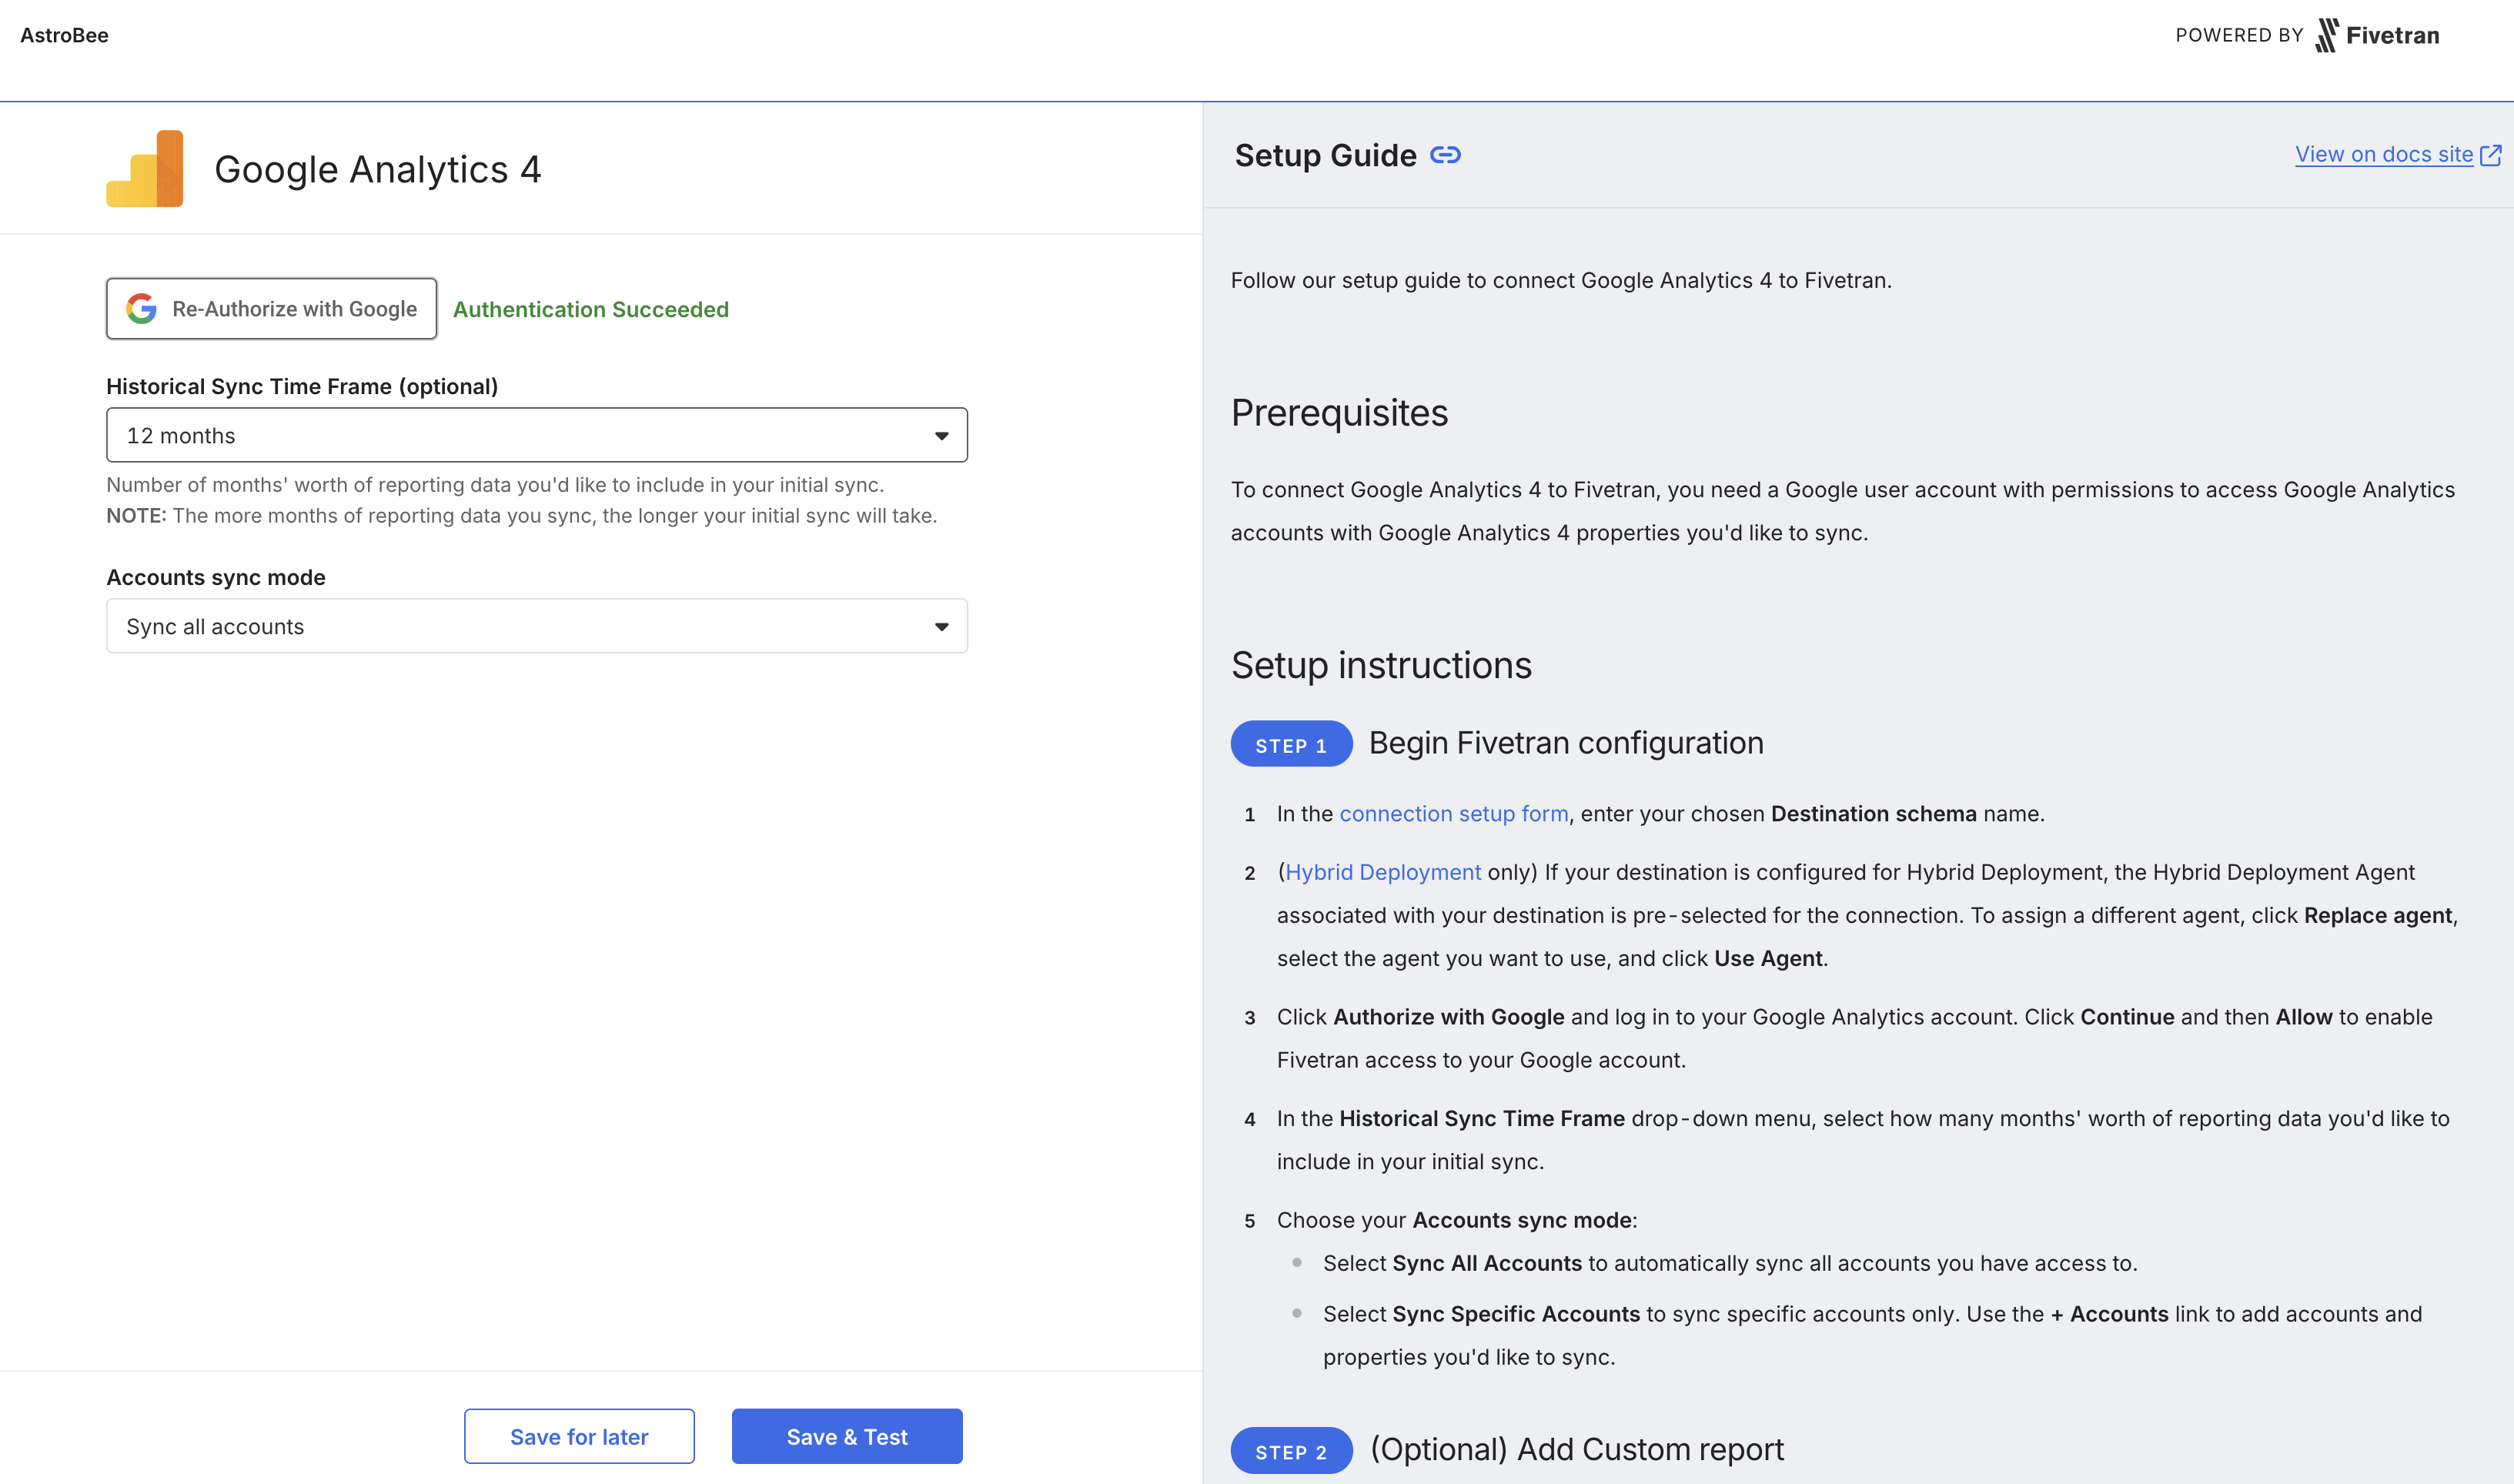Click Re-Authorize with Google
2514x1484 pixels.
pos(271,308)
